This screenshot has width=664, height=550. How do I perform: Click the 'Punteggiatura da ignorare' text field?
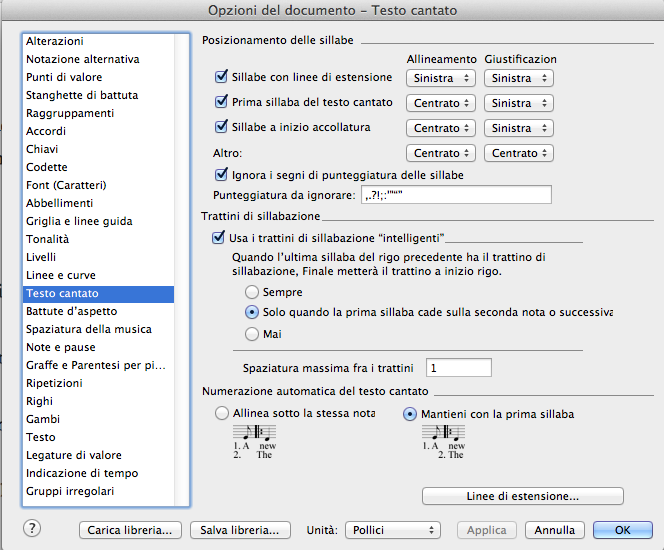click(456, 195)
